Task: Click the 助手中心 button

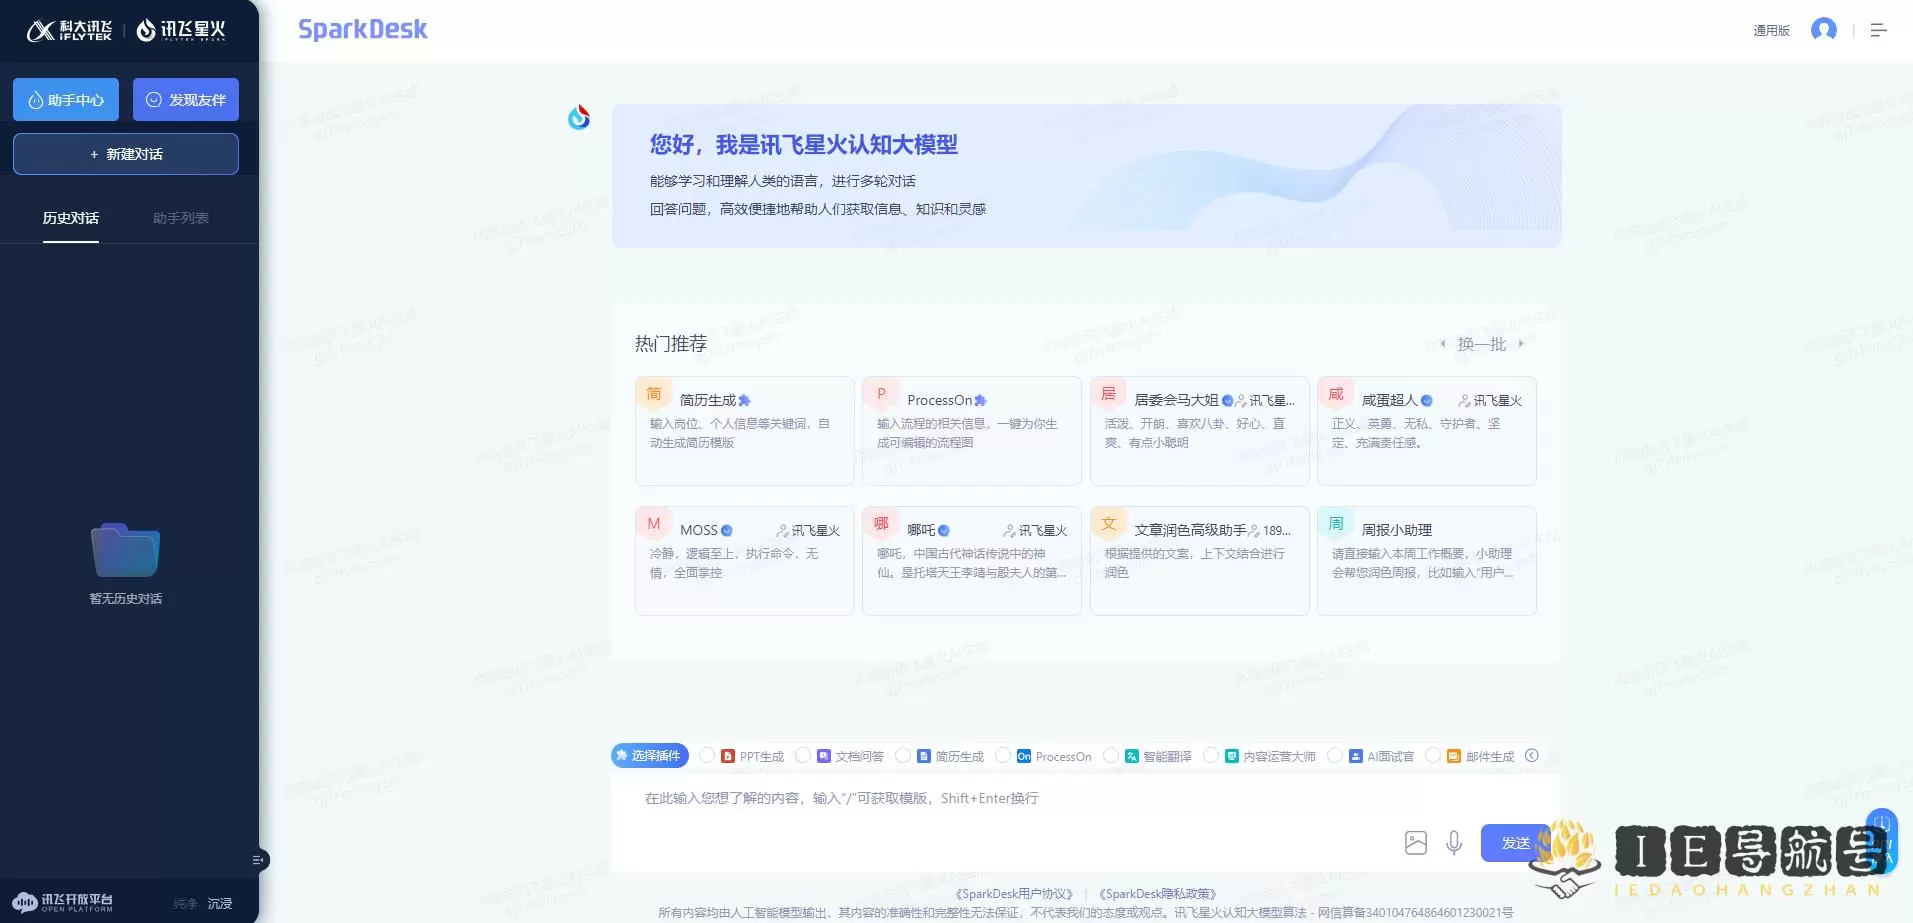Action: click(x=66, y=99)
